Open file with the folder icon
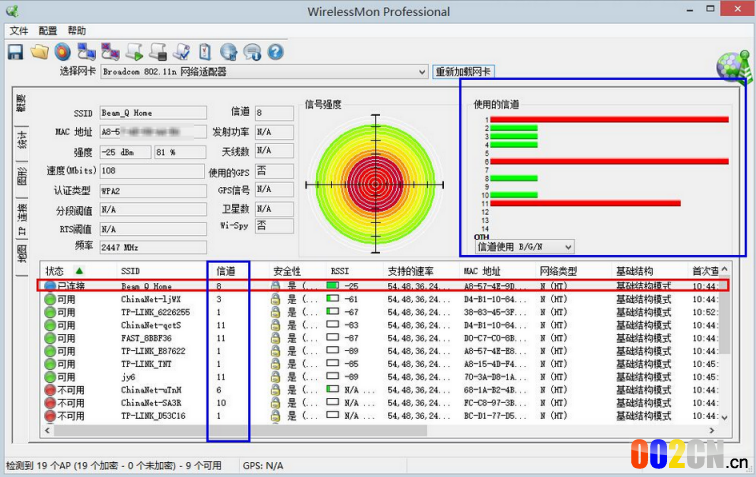 pos(40,52)
